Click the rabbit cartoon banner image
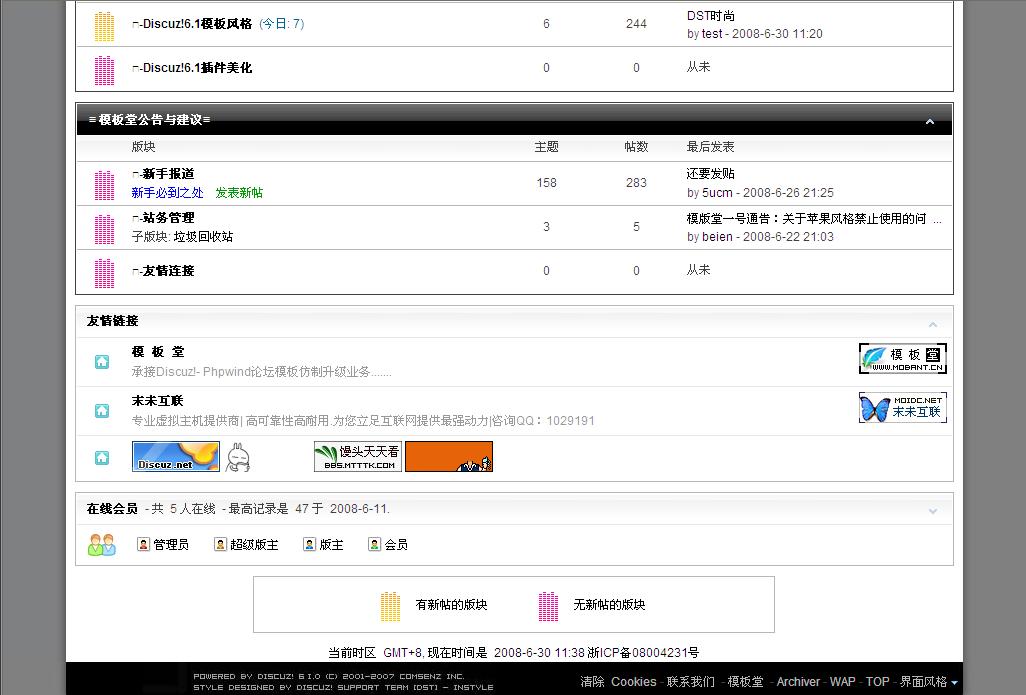Screen dimensions: 1026x695 238,457
